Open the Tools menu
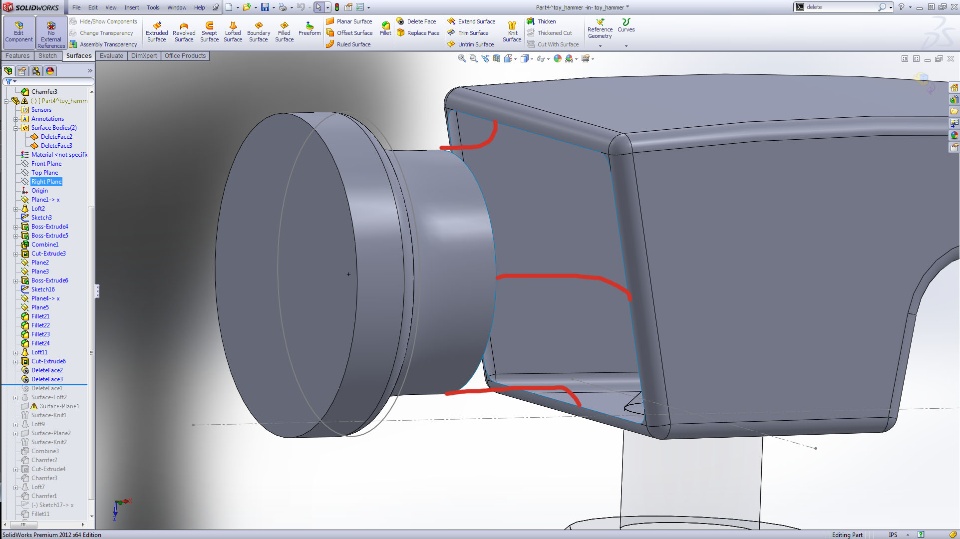 pyautogui.click(x=153, y=7)
